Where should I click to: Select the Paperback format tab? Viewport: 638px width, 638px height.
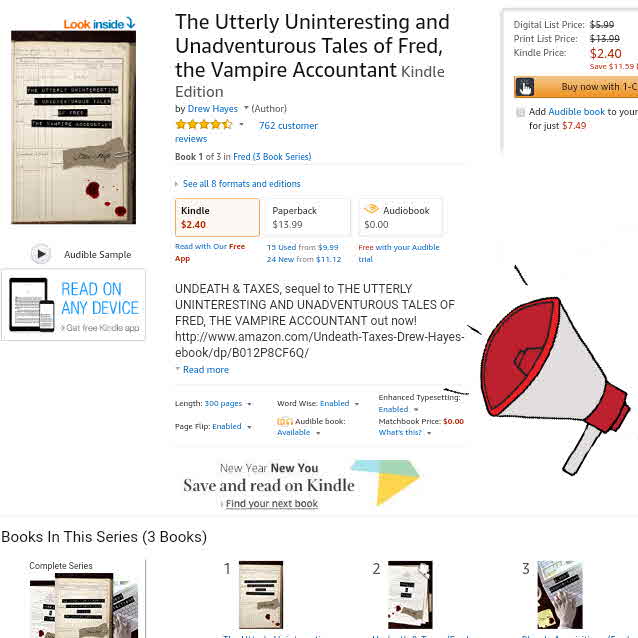point(308,217)
